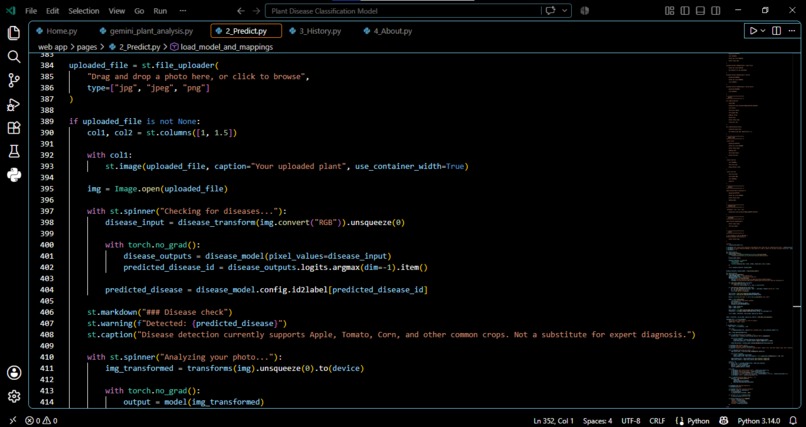Viewport: 806px width, 427px height.
Task: Open the Source Control view
Action: (14, 80)
